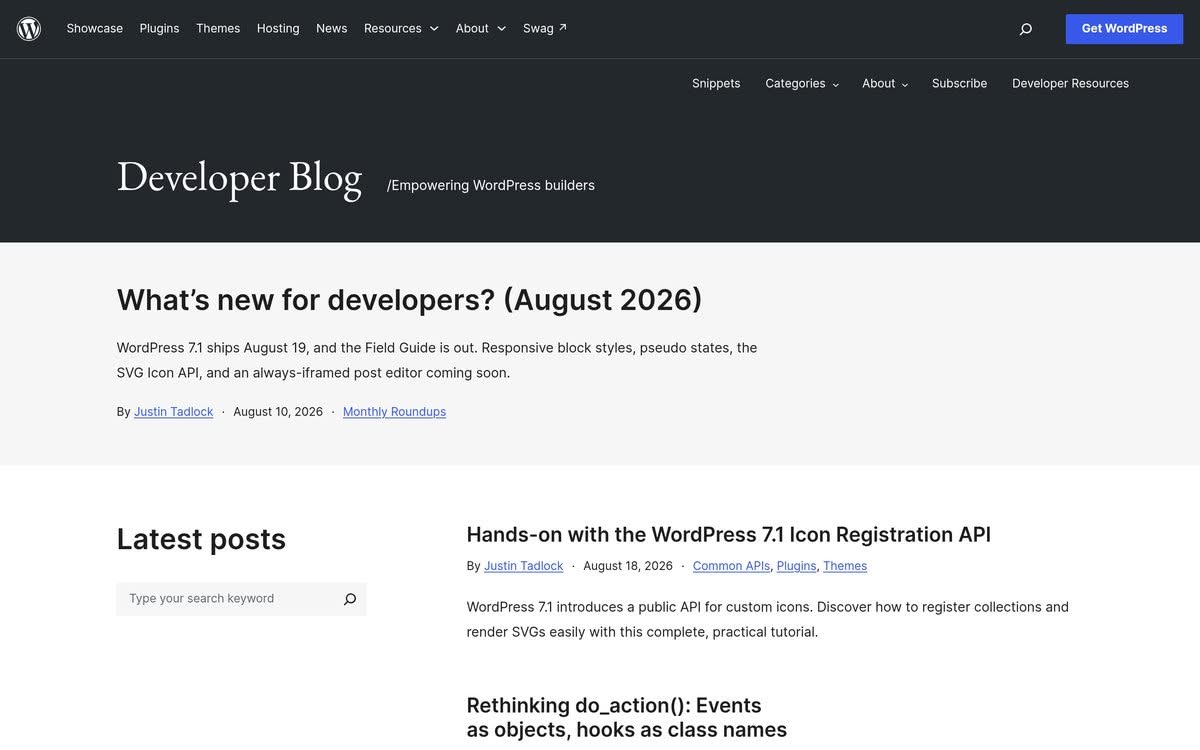Open the Rethinking do_action() post title
The width and height of the screenshot is (1200, 750).
627,718
